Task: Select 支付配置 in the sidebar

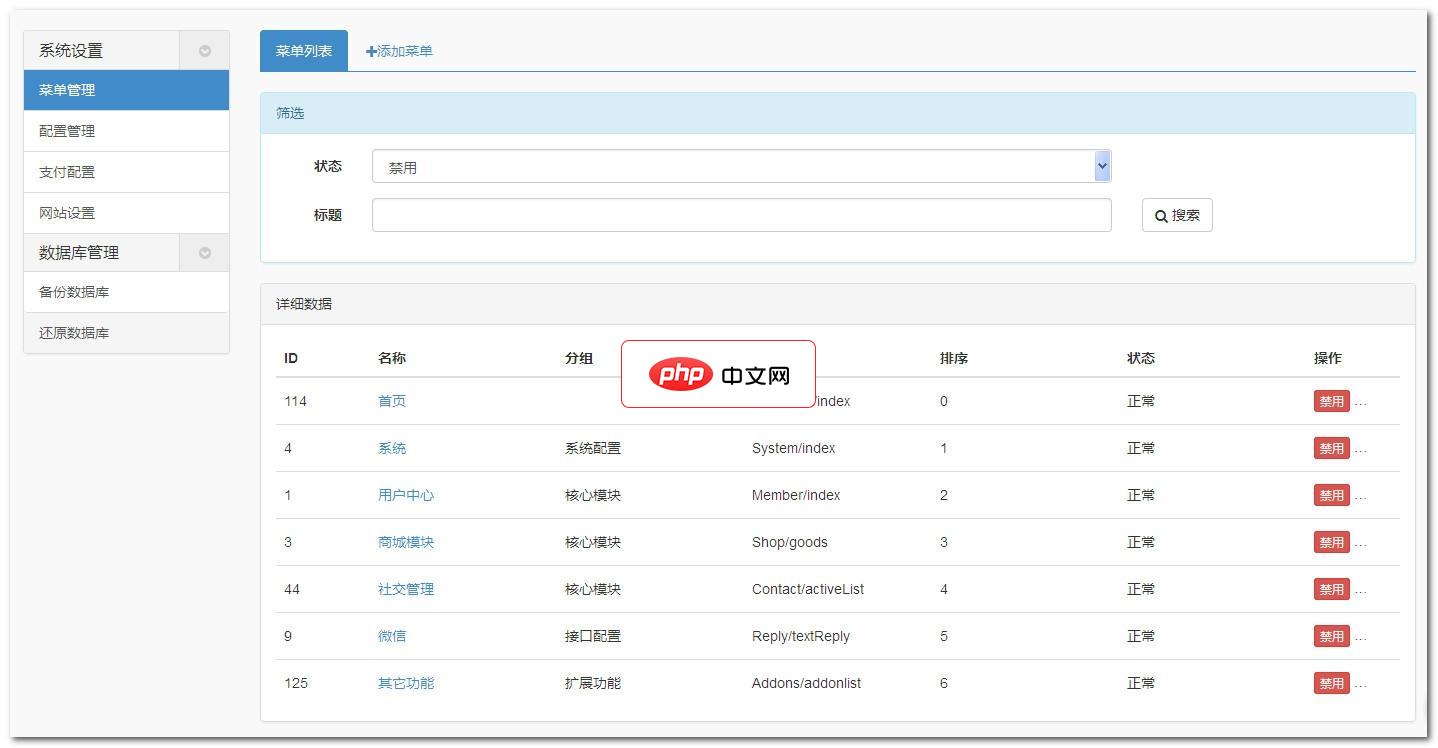Action: pyautogui.click(x=64, y=171)
